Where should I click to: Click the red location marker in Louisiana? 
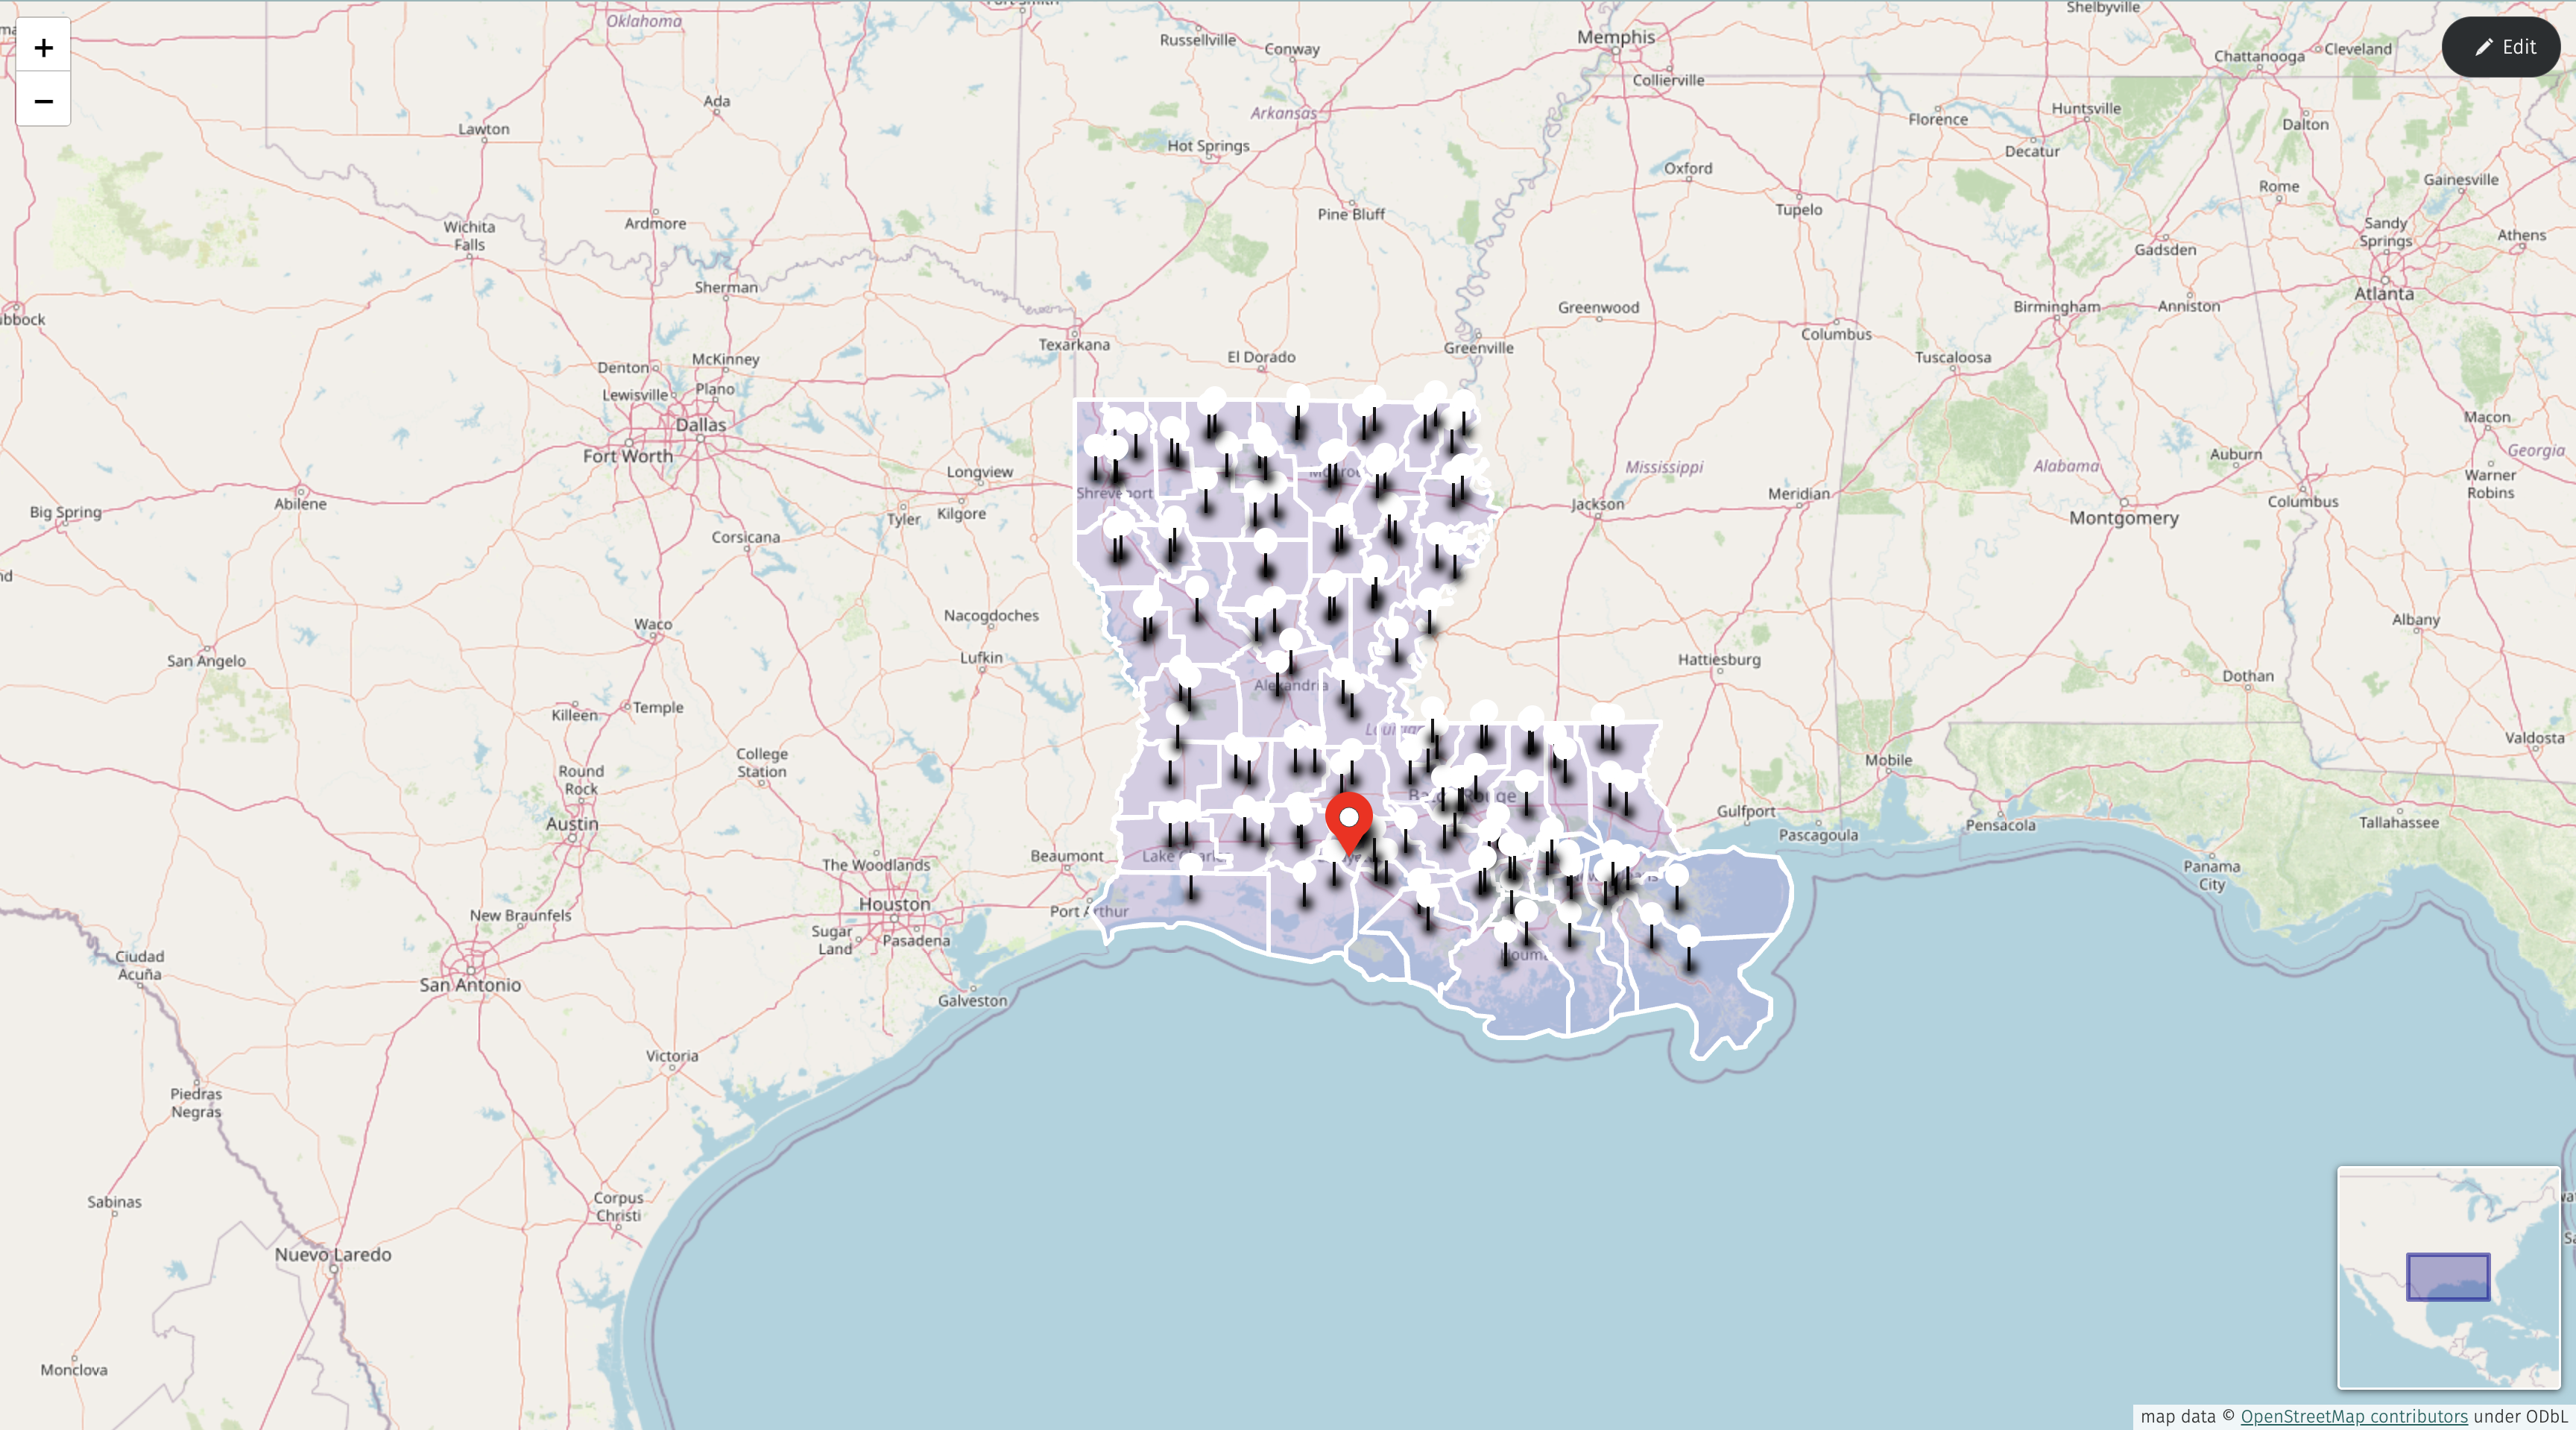pyautogui.click(x=1348, y=821)
